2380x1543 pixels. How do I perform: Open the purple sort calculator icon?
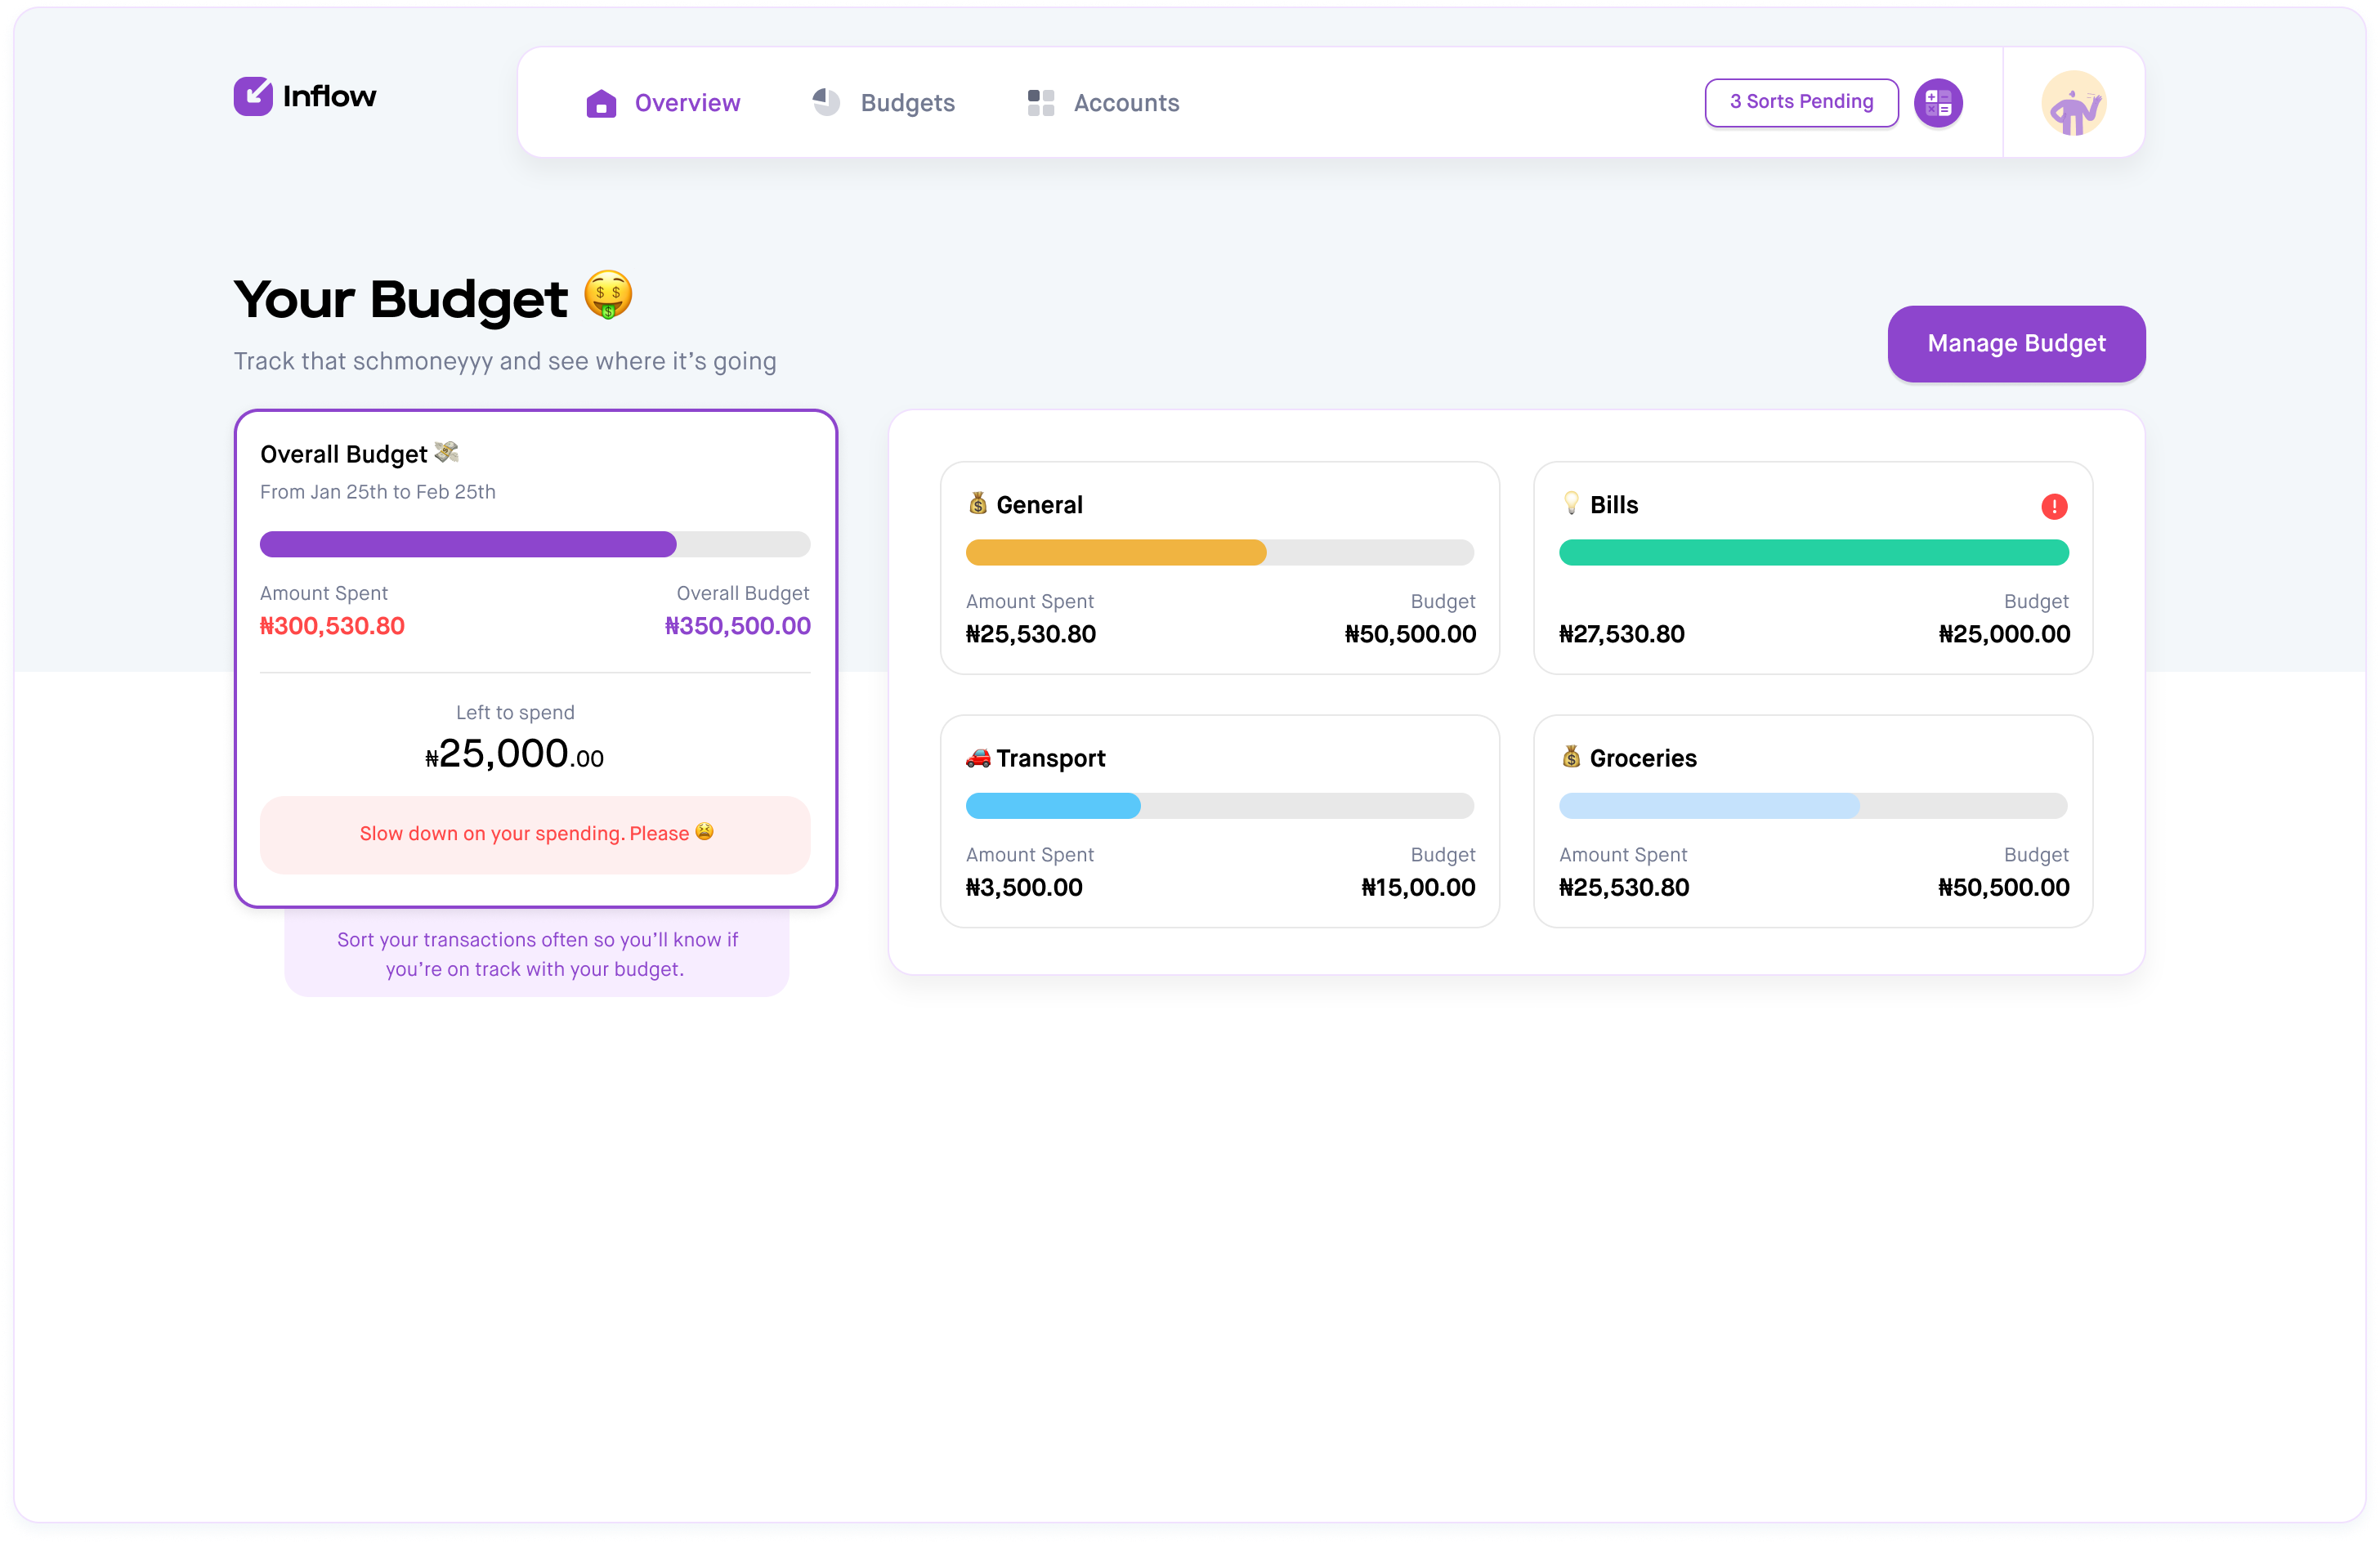(x=1937, y=103)
